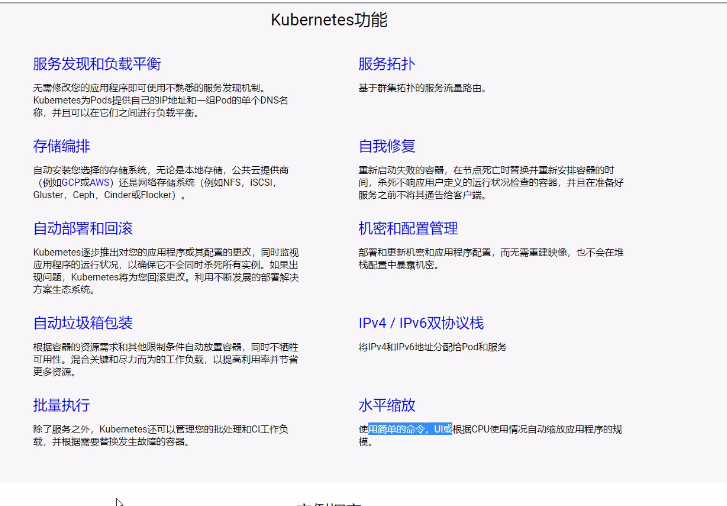The image size is (727, 506).
Task: Follow the GCP link in storage paragraph
Action: (70, 183)
